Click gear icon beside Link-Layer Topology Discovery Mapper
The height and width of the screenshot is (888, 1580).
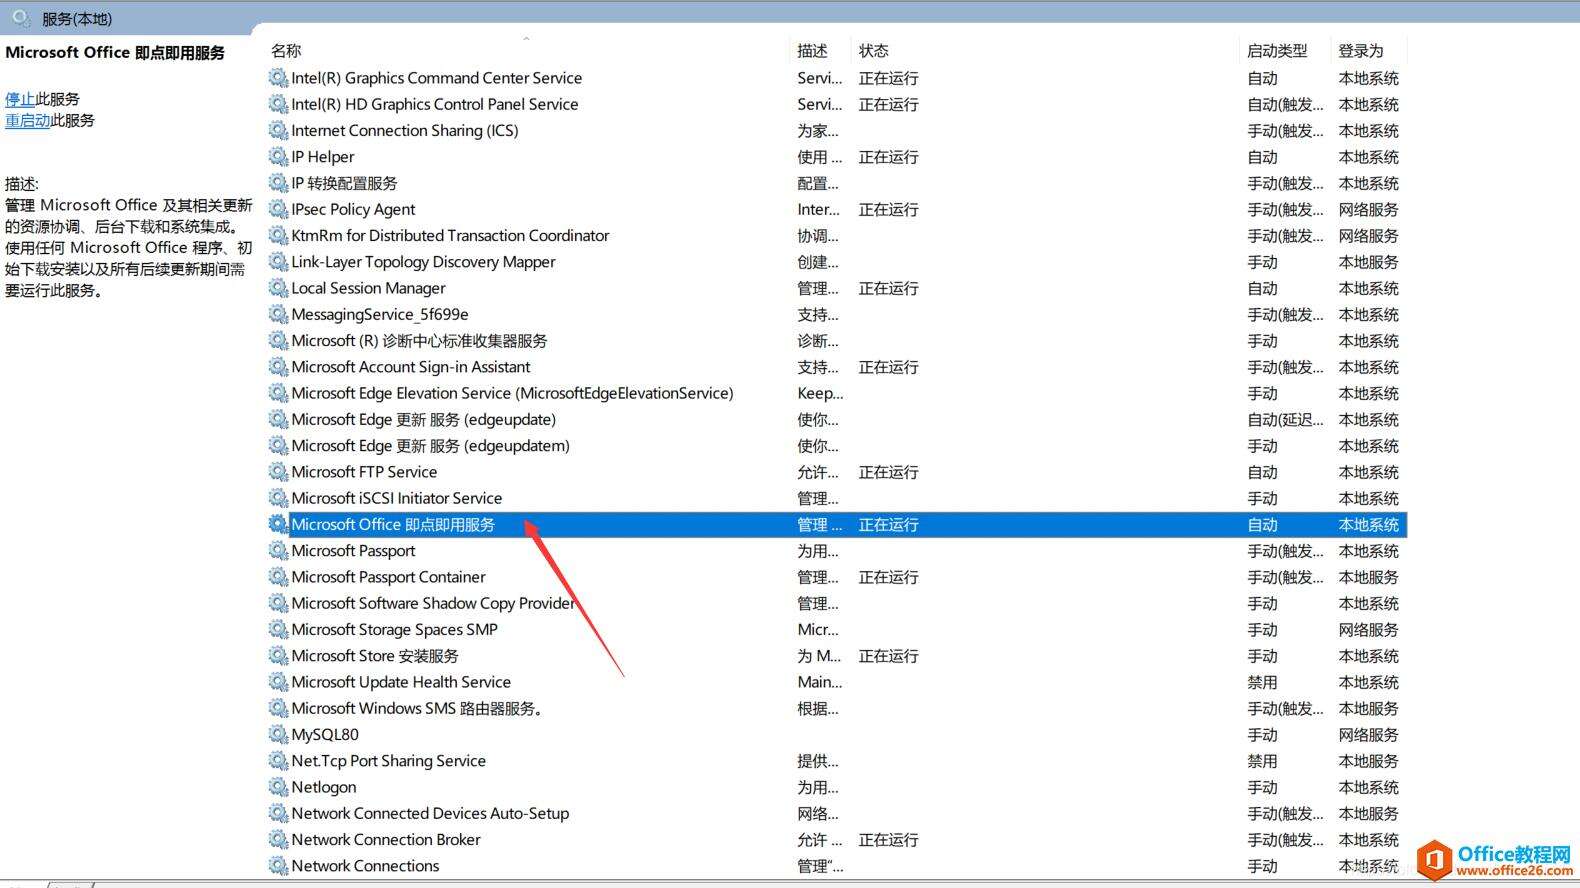(278, 262)
